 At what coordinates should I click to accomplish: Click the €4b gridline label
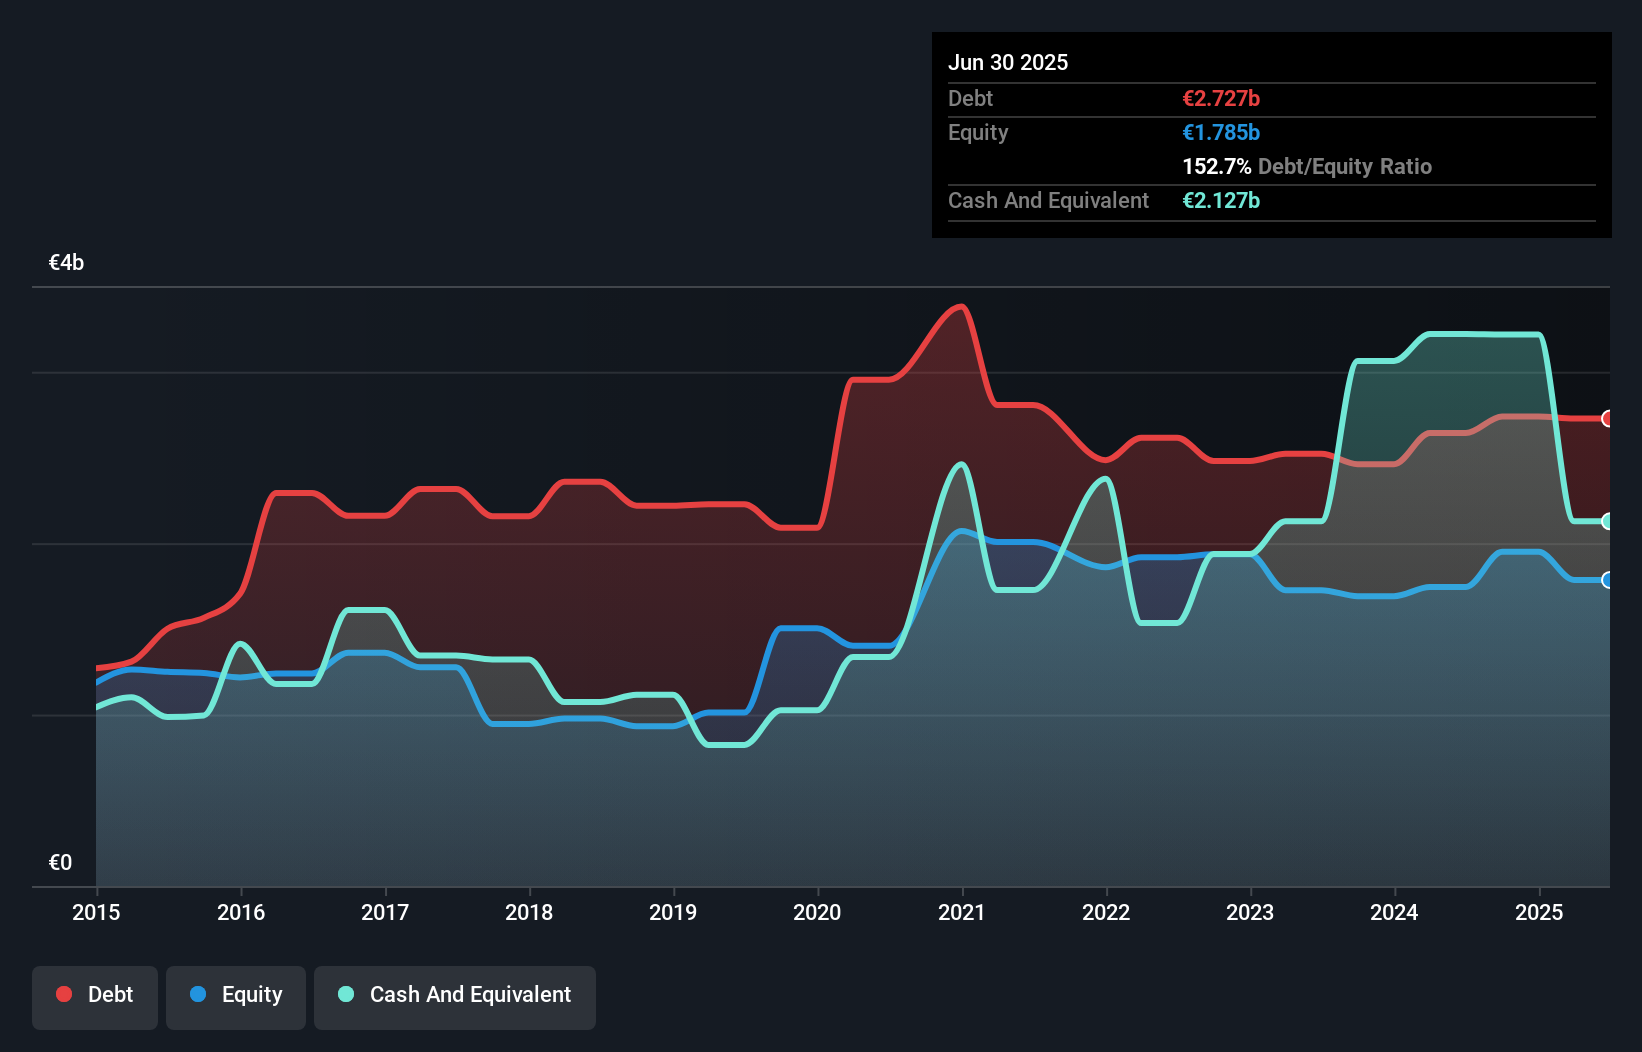(x=66, y=262)
